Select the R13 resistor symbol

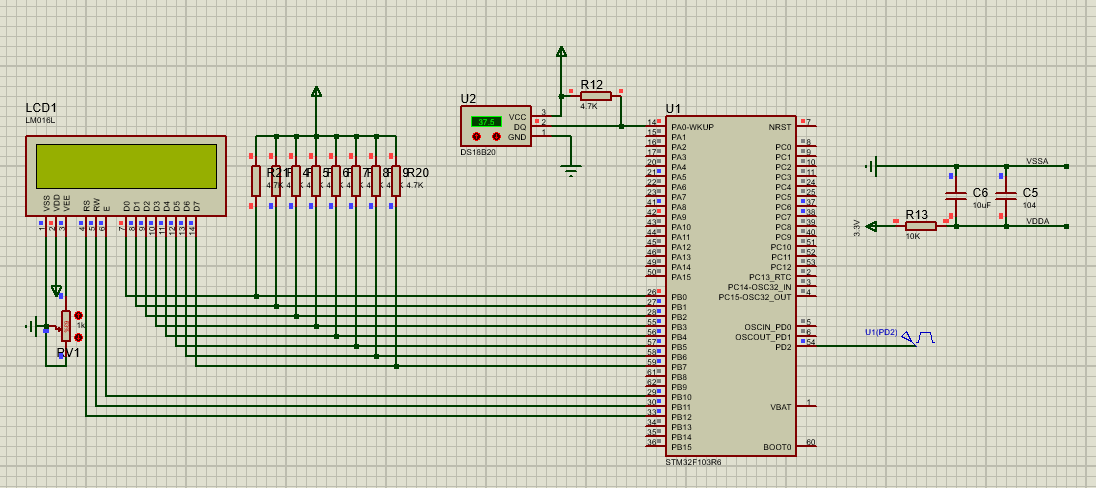coord(921,226)
